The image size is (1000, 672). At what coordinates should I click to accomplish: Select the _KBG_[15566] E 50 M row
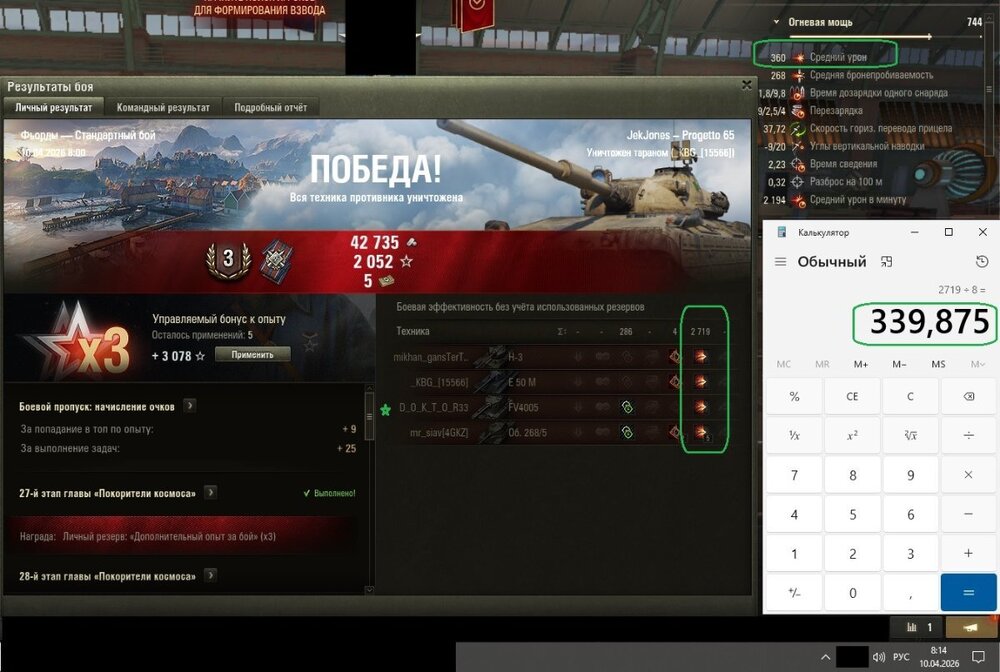pos(559,381)
